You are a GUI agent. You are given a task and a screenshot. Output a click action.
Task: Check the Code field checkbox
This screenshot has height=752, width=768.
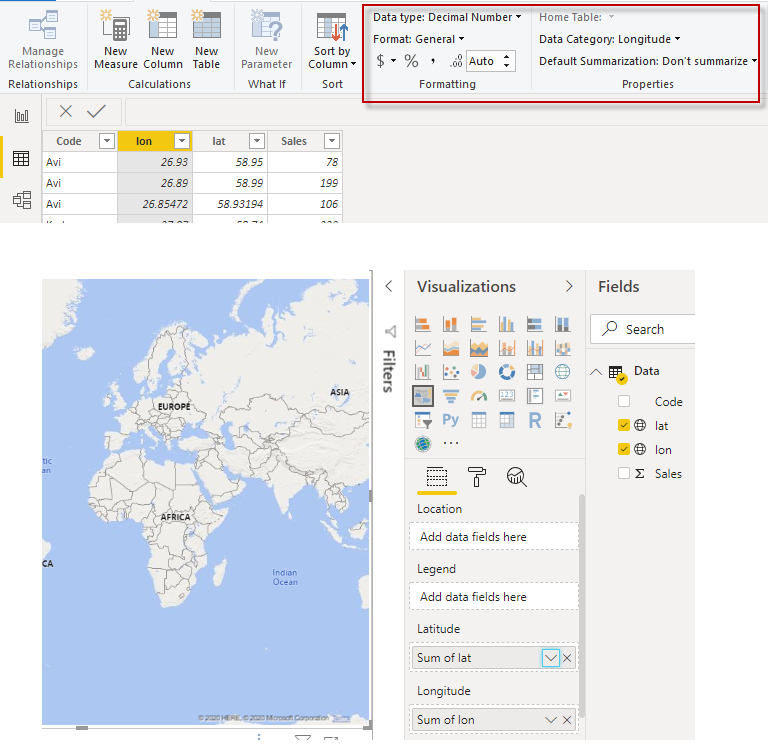pyautogui.click(x=624, y=401)
